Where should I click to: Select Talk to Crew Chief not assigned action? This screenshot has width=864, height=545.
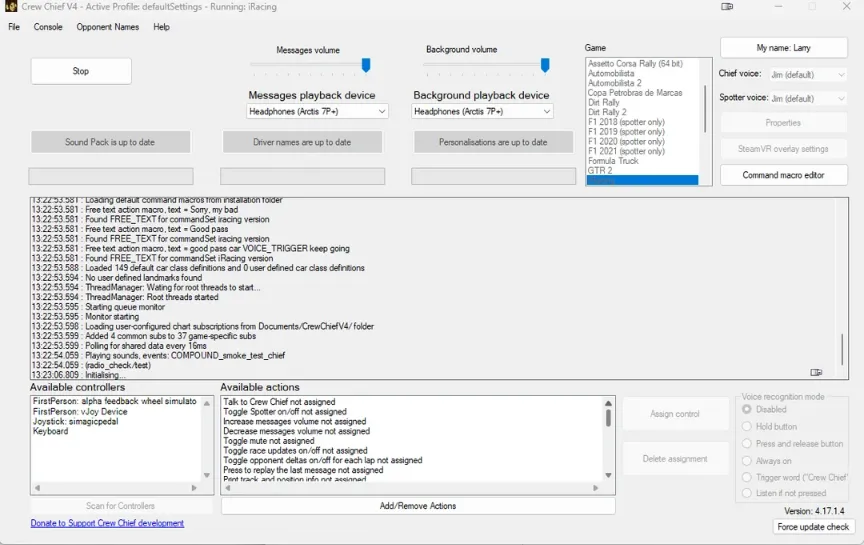tap(279, 402)
